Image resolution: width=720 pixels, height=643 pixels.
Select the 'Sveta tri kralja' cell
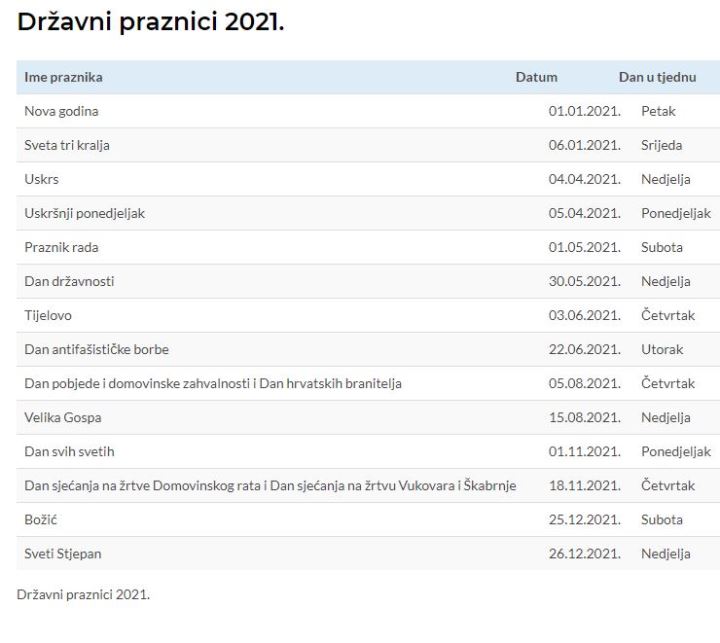[x=67, y=146]
